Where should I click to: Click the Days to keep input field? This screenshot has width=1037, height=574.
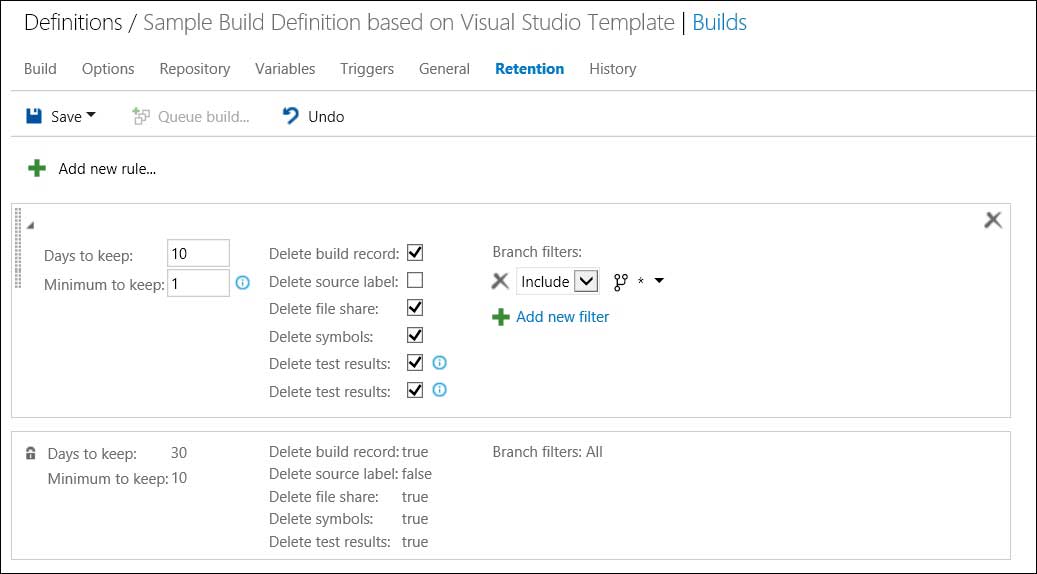click(199, 254)
